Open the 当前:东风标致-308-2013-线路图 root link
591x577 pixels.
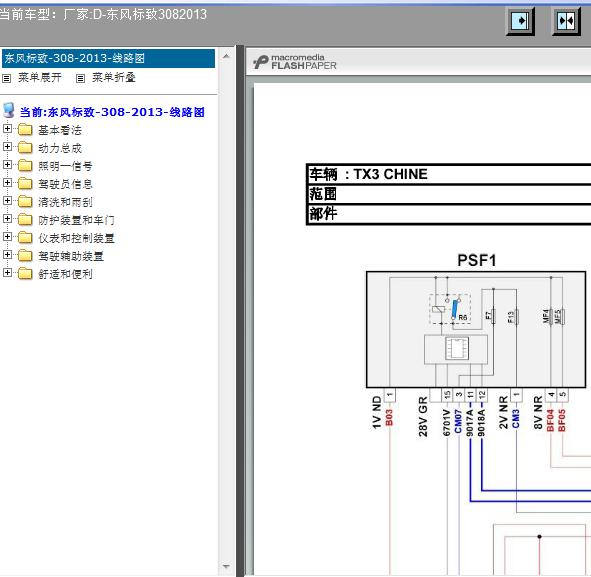[112, 112]
